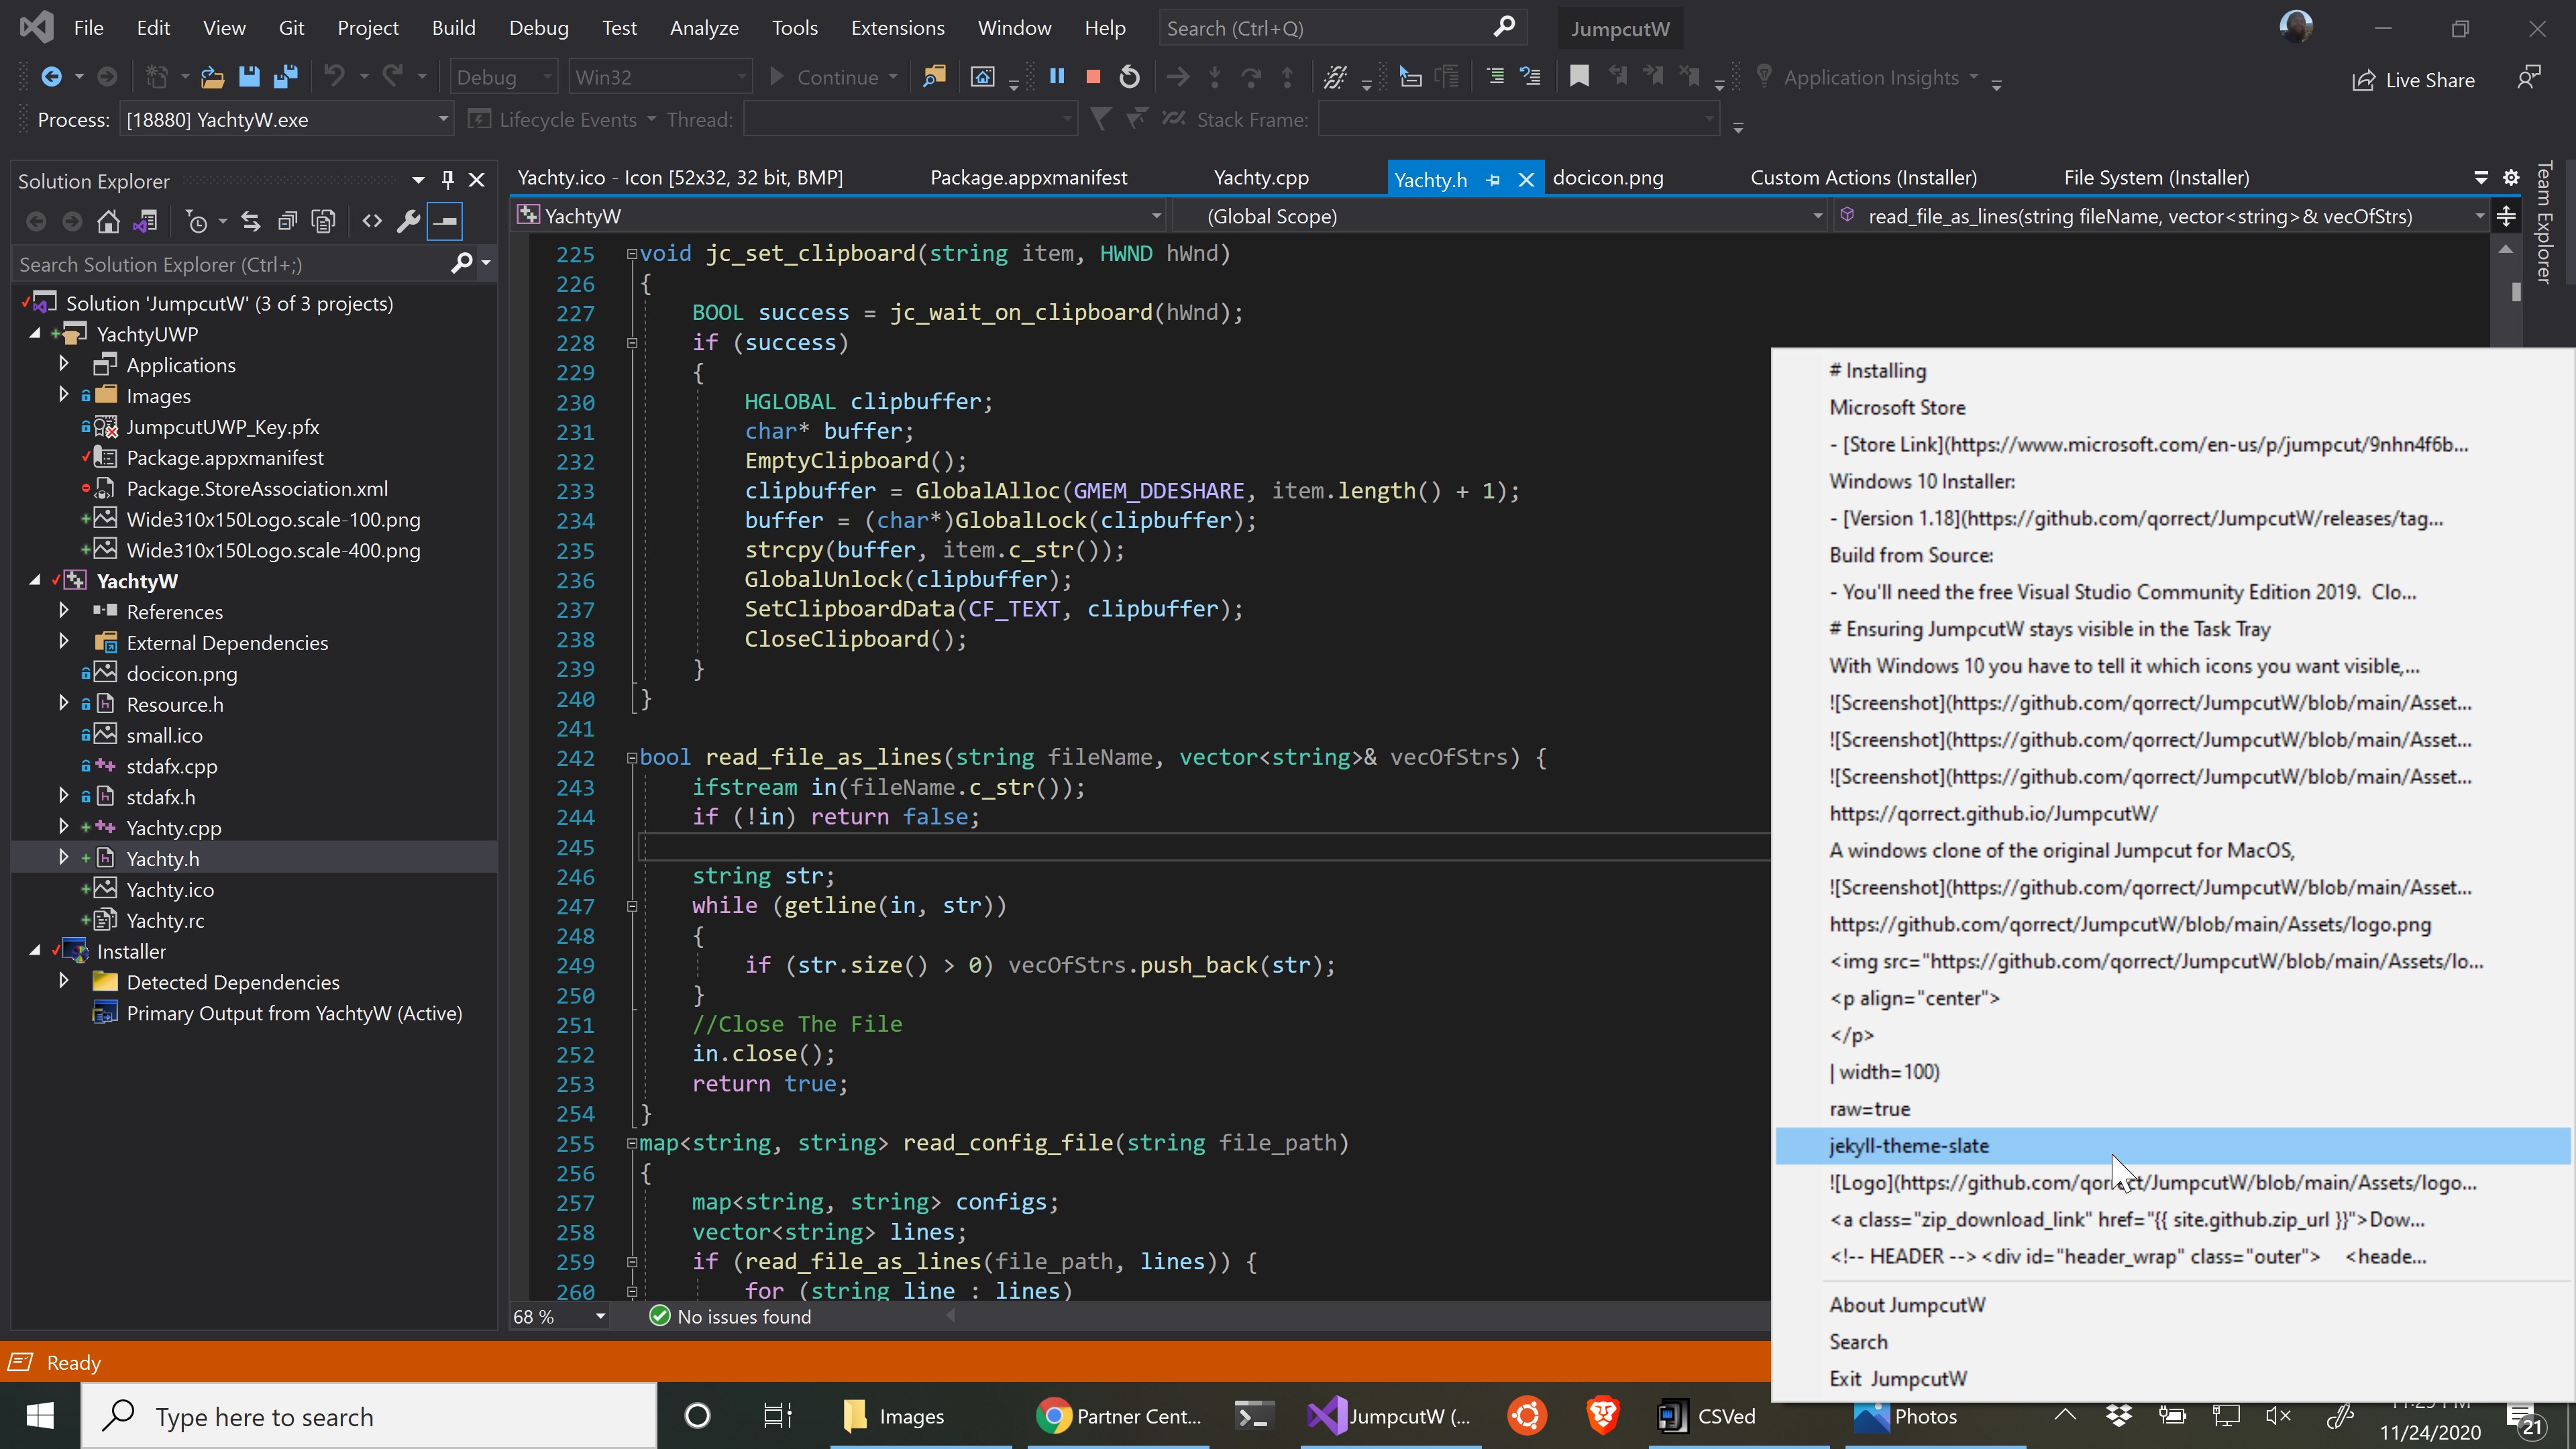
Task: Click Sync with Active Document icon
Action: [x=251, y=221]
